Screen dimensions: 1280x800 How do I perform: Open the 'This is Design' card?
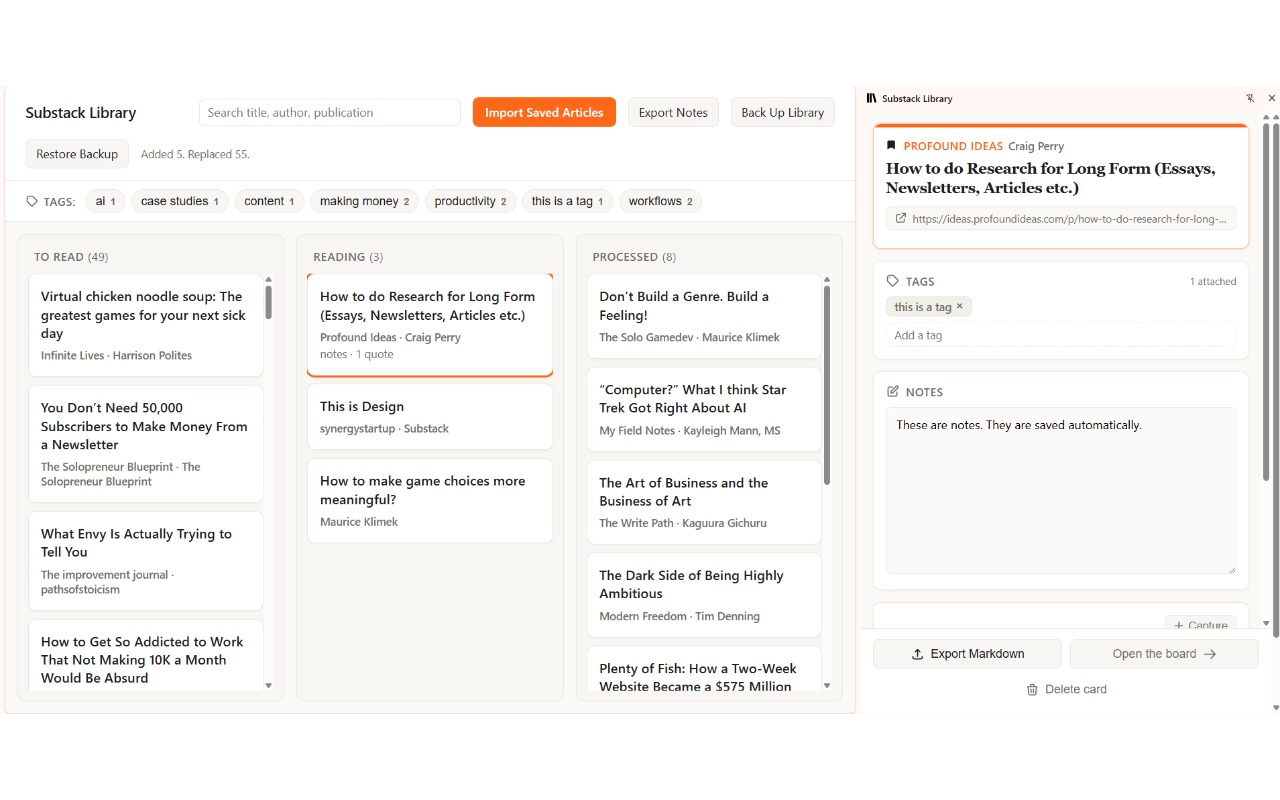[430, 417]
